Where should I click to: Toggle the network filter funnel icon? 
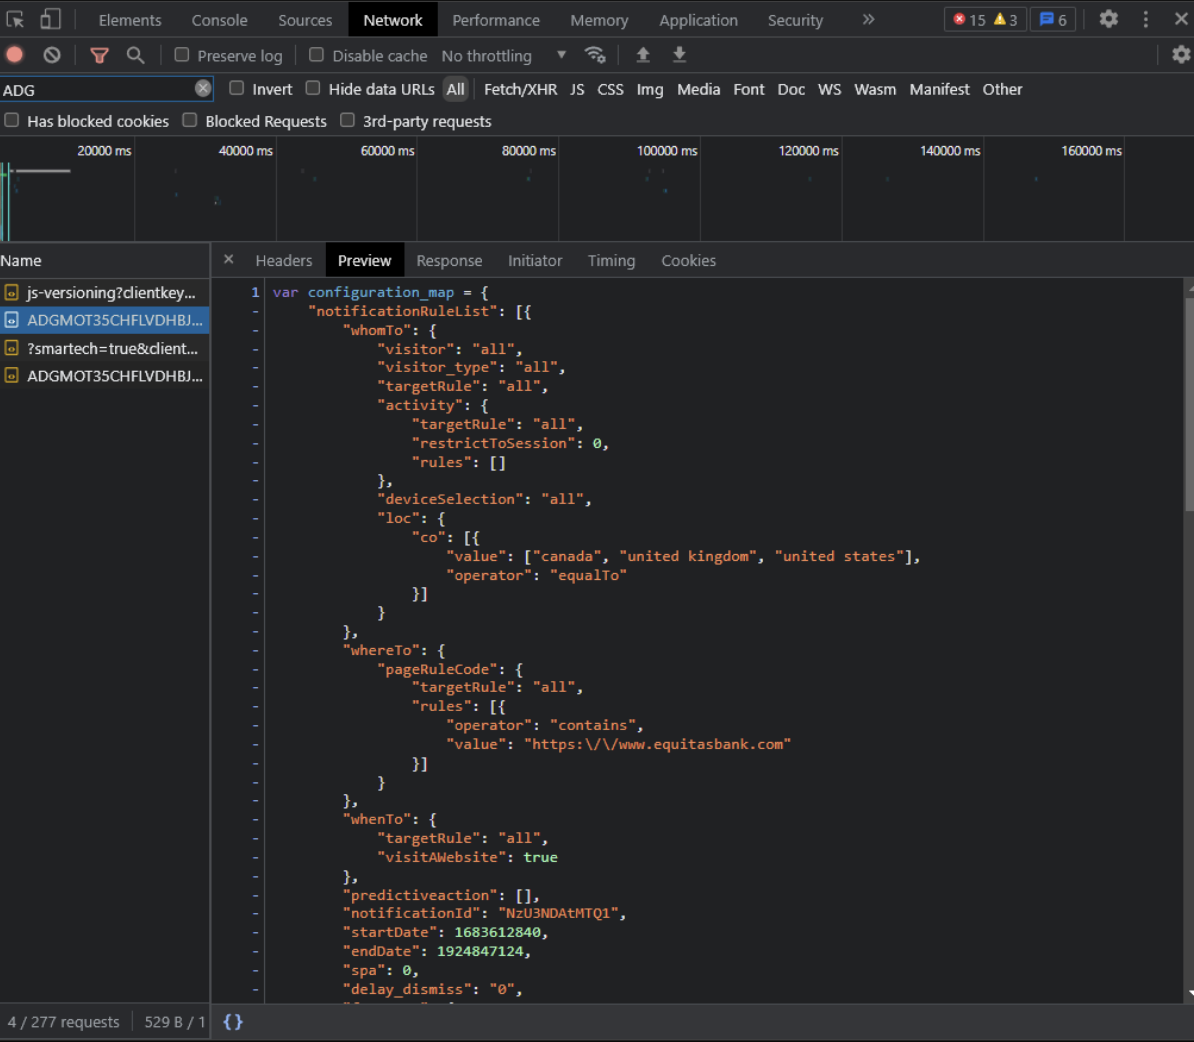pos(99,55)
